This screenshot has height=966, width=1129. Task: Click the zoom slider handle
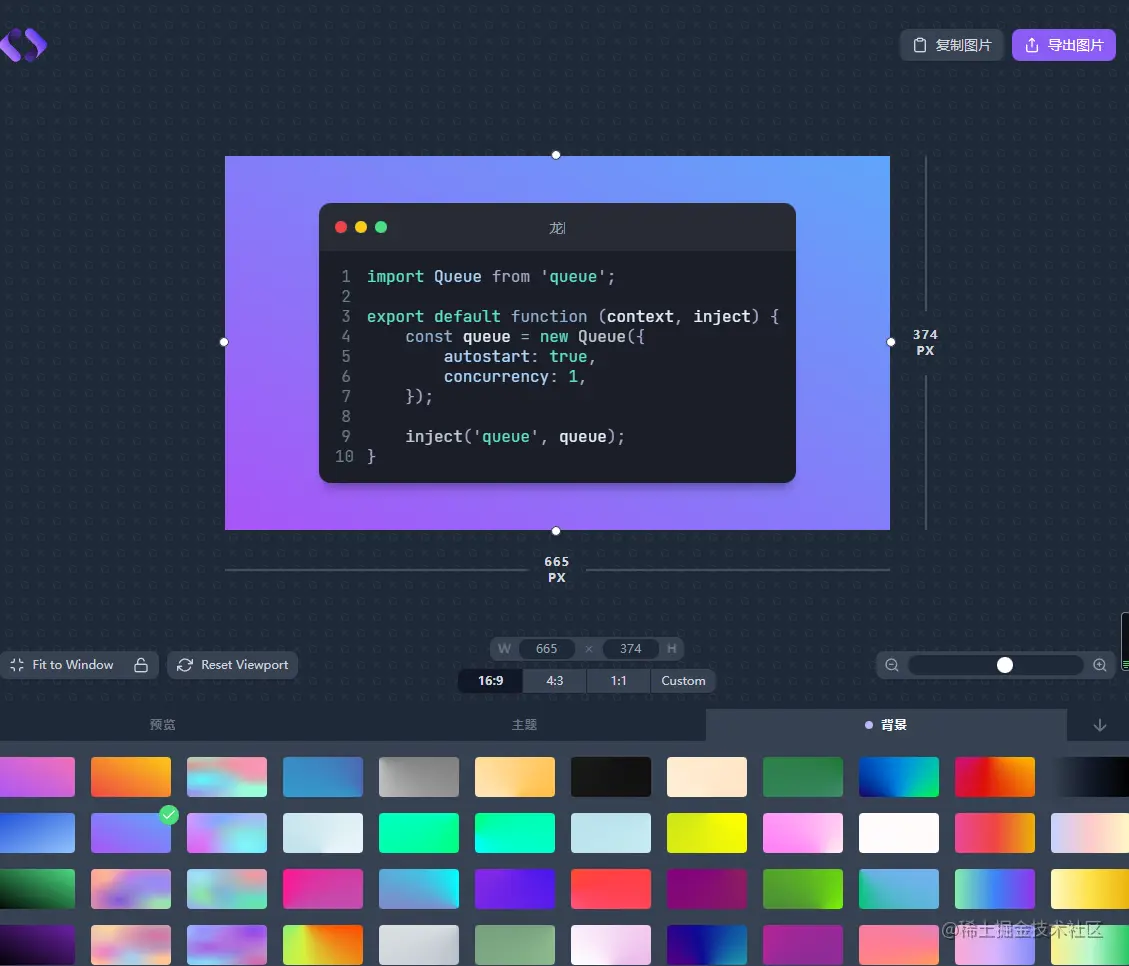pyautogui.click(x=1004, y=665)
